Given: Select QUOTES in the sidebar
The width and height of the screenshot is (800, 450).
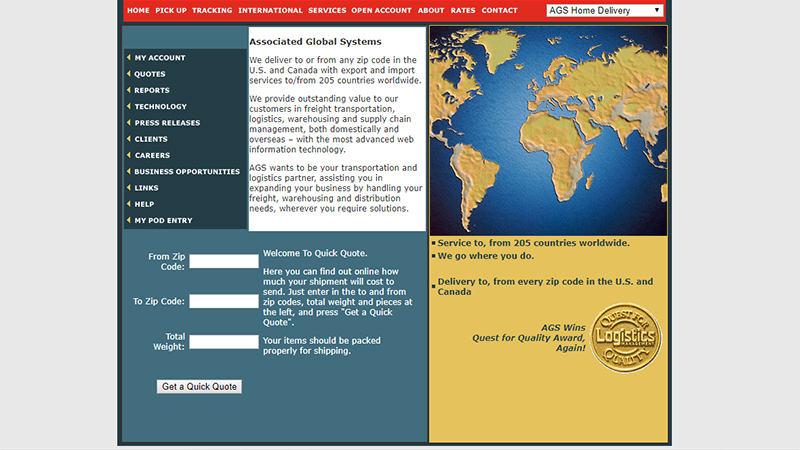Looking at the screenshot, I should coord(149,74).
